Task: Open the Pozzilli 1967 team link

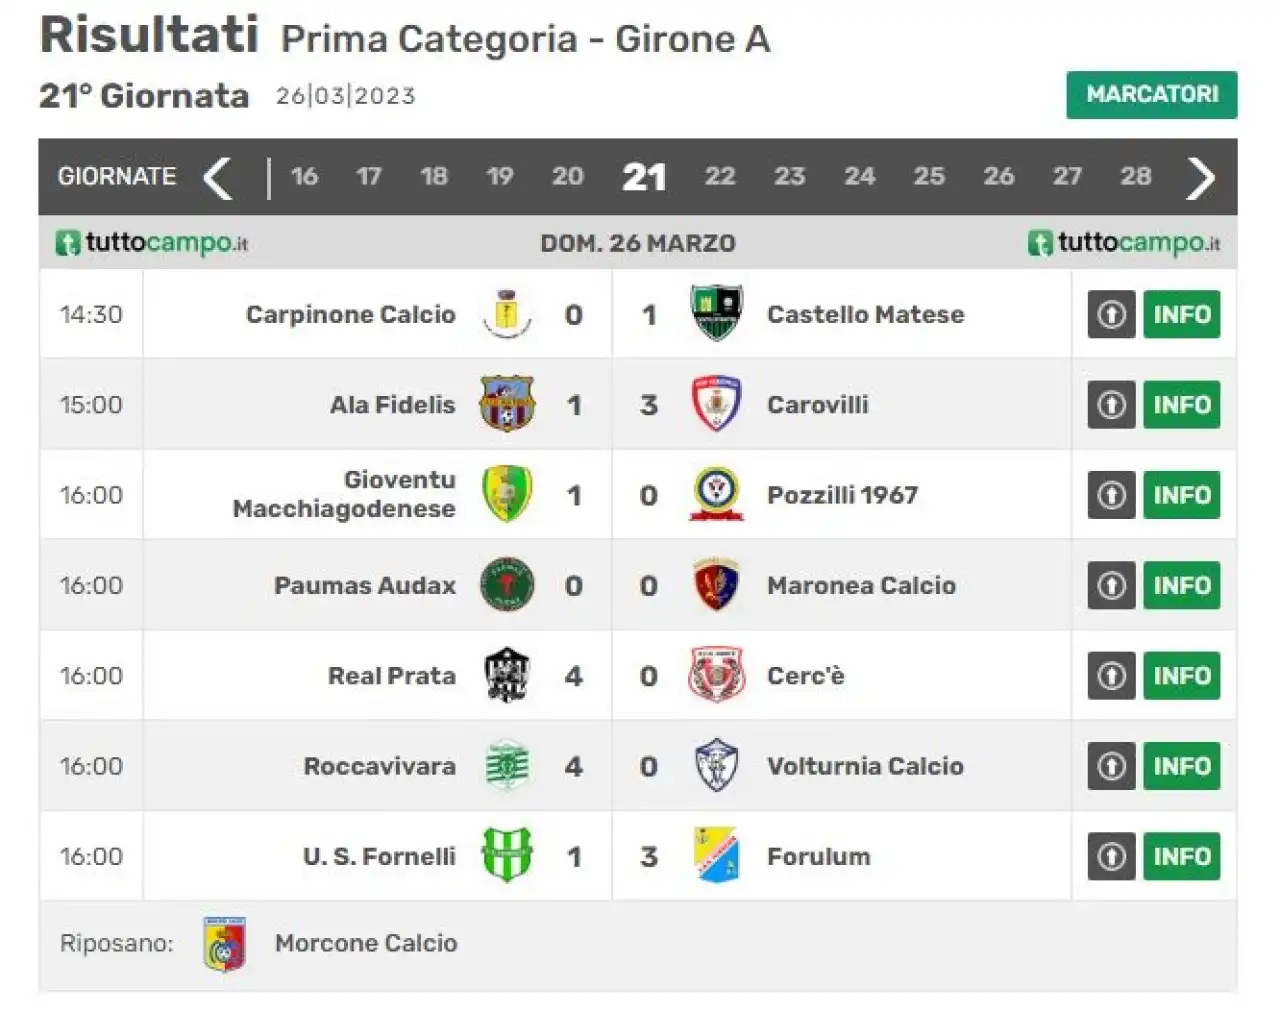Action: coord(842,495)
